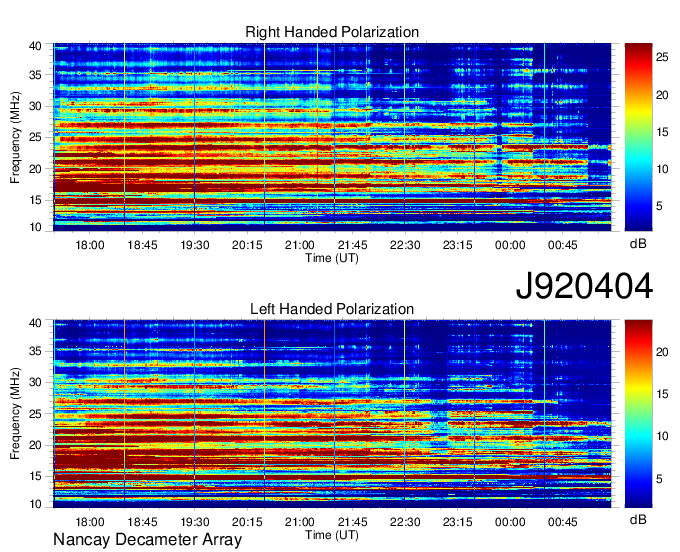Click the 20 MHz tick of Right Handed plot
This screenshot has width=680, height=552.
click(36, 169)
